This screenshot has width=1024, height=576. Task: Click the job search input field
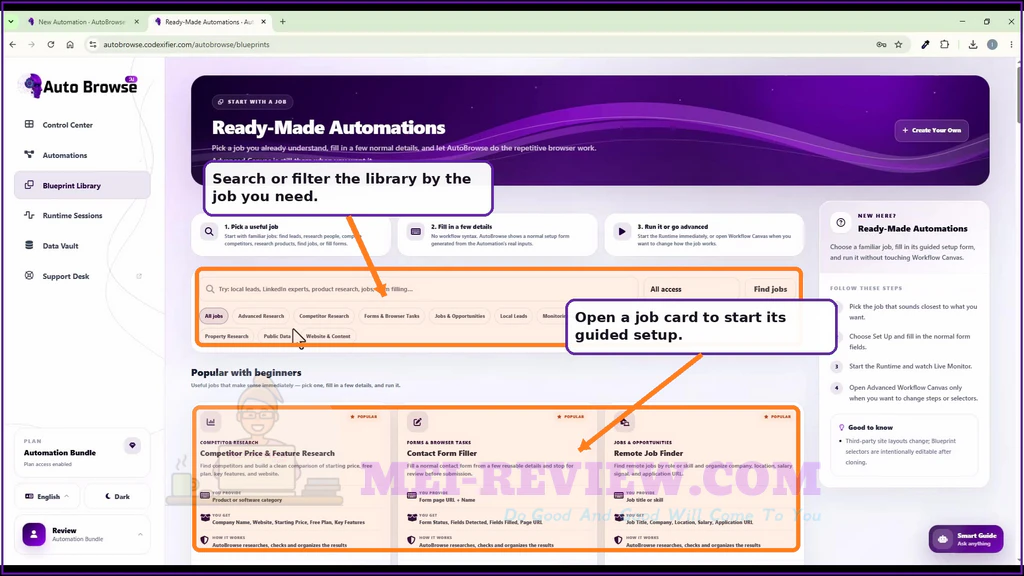click(x=418, y=289)
